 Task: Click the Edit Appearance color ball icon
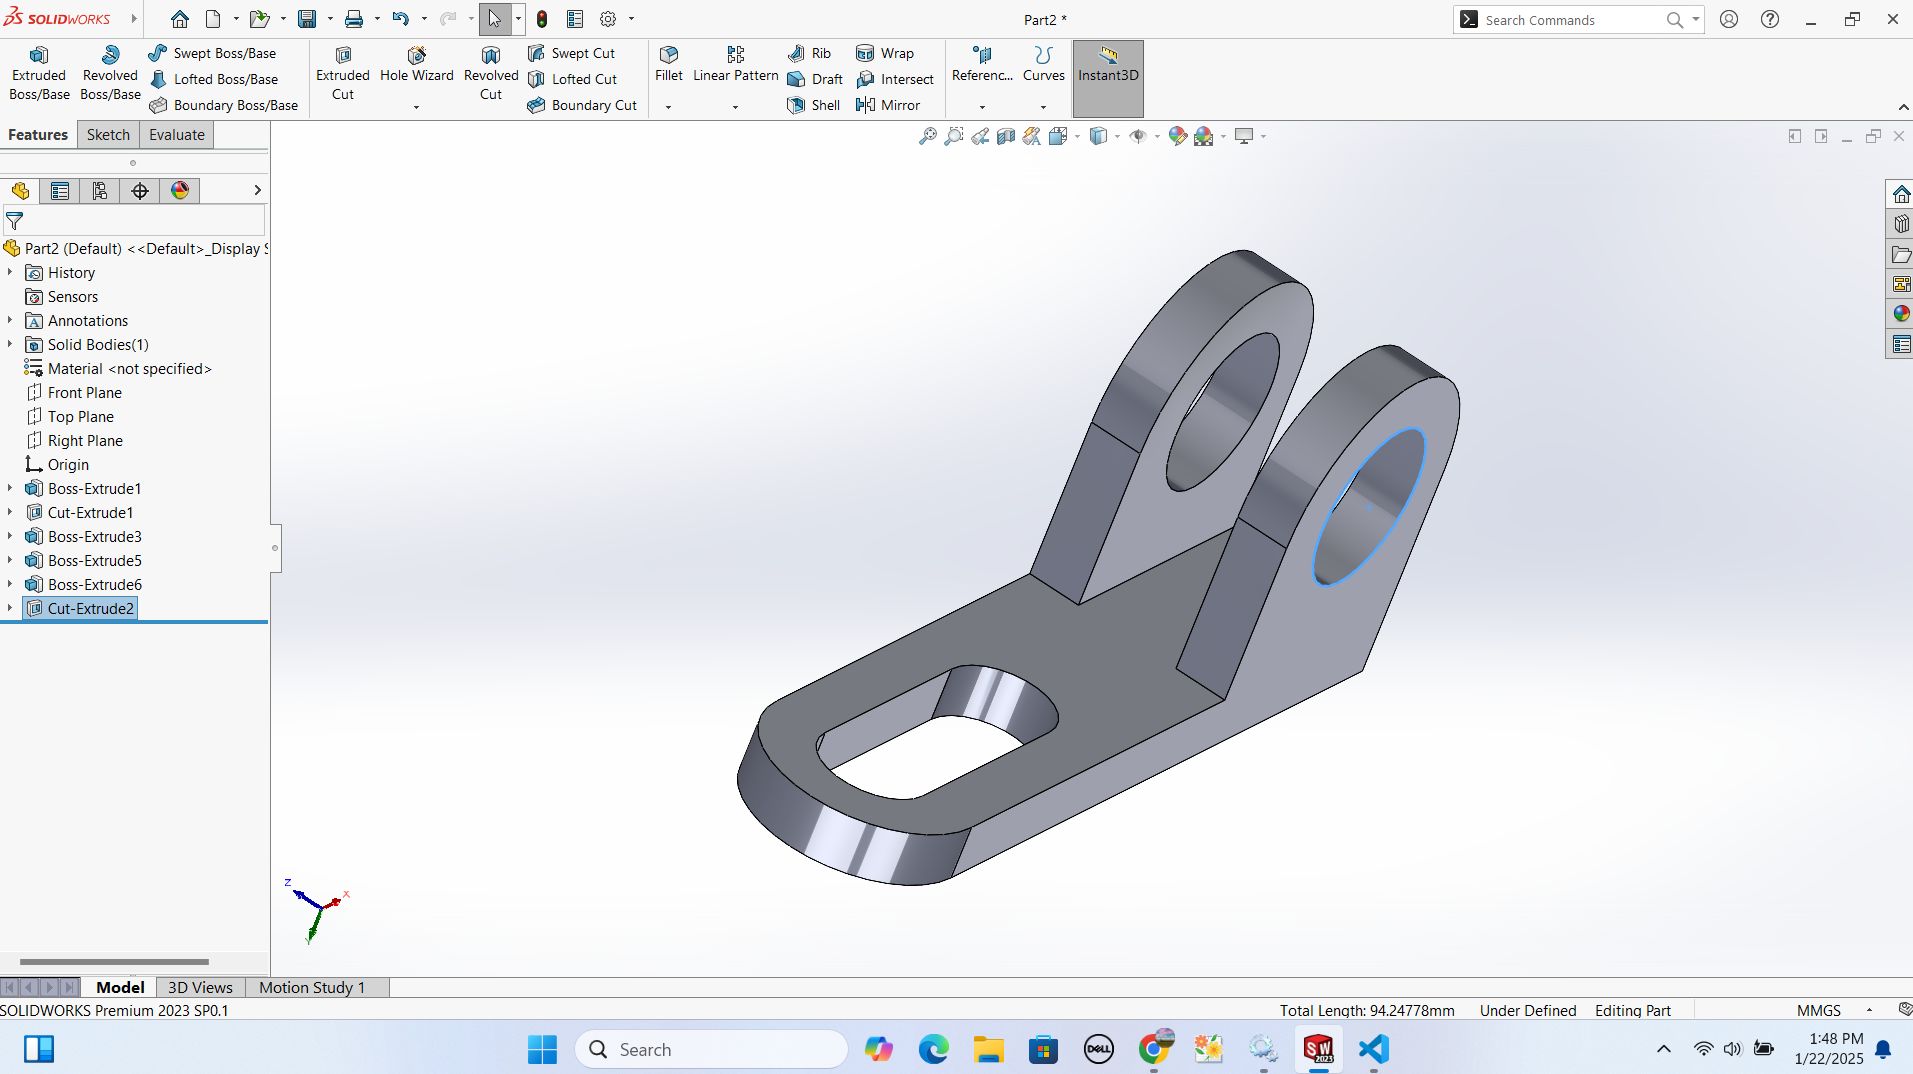(1178, 136)
